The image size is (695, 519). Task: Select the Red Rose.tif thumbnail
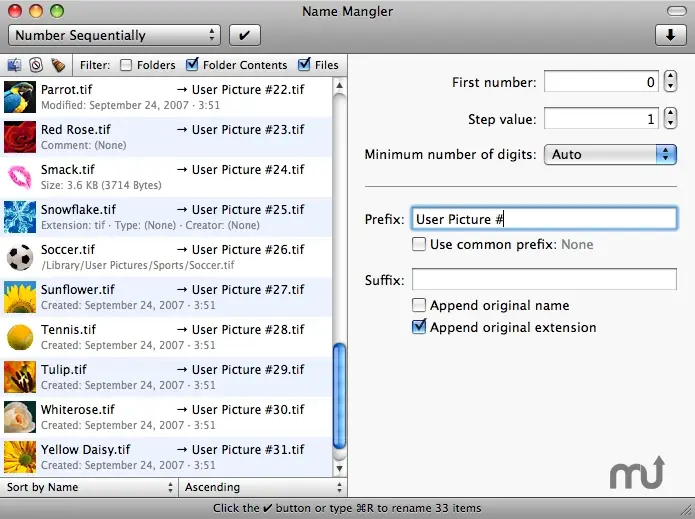tap(20, 137)
